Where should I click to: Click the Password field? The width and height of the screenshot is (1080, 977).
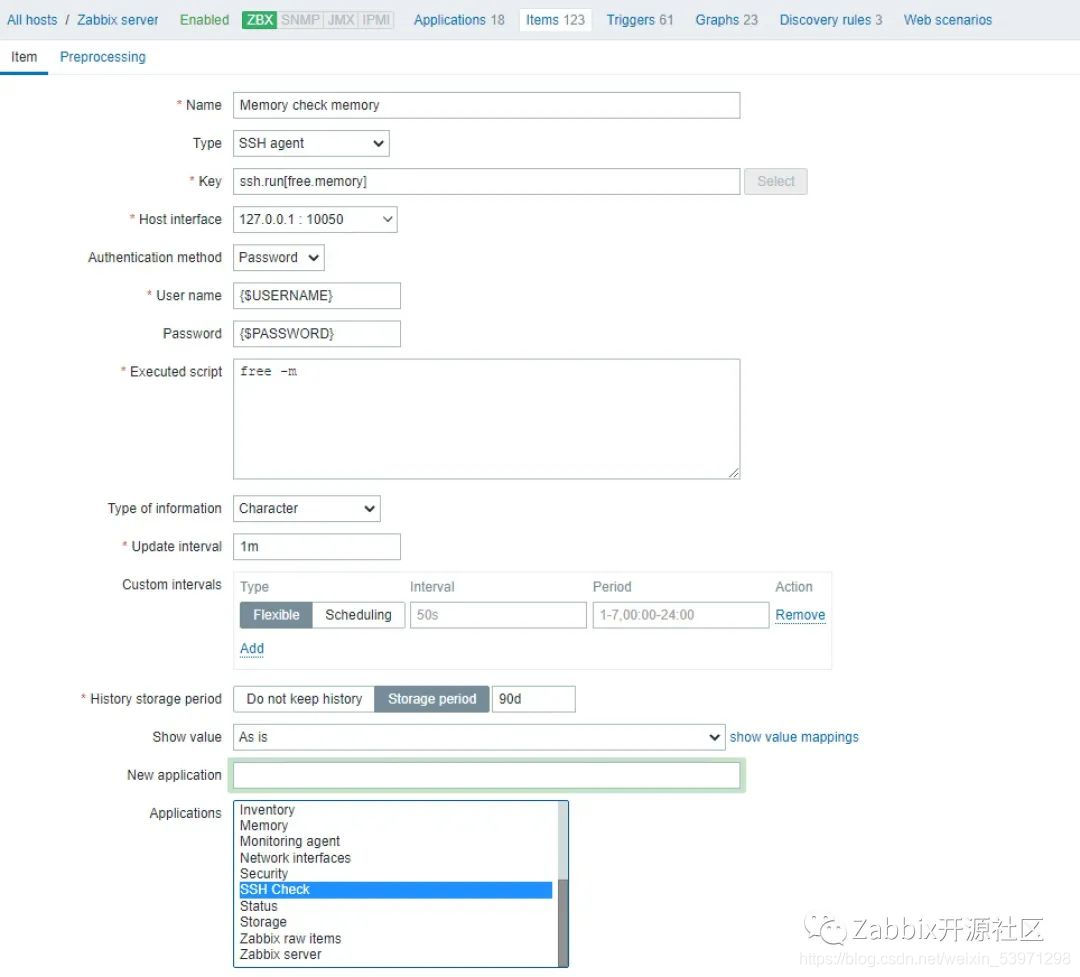[x=317, y=333]
